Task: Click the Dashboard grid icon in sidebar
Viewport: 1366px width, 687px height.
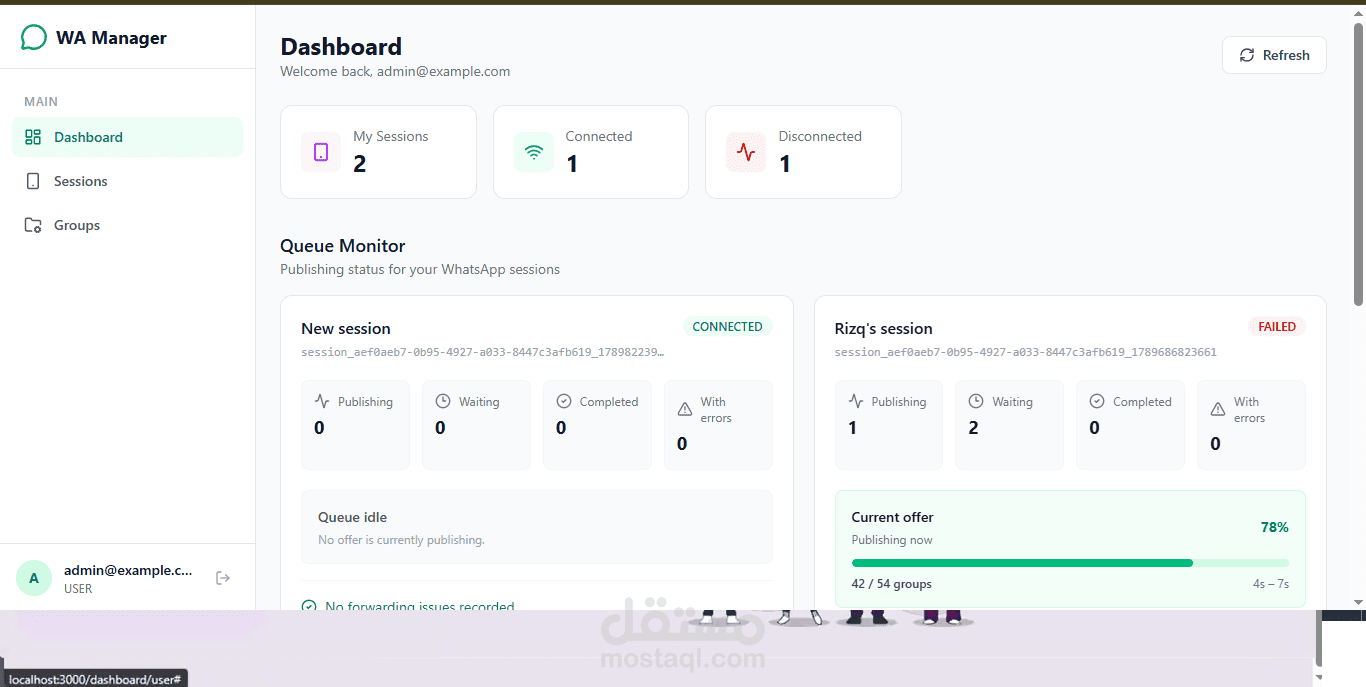Action: pyautogui.click(x=33, y=137)
